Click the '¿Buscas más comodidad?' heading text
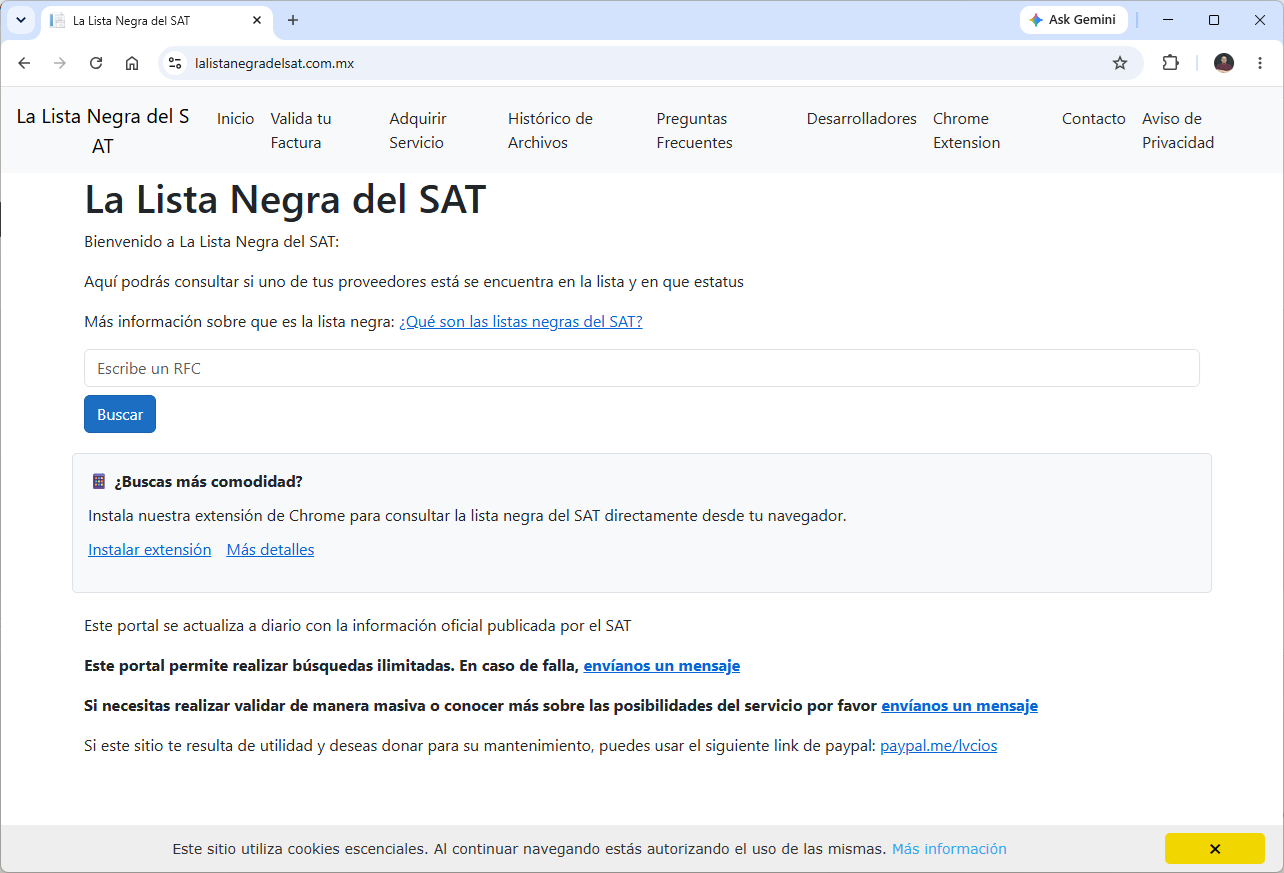 pos(208,481)
